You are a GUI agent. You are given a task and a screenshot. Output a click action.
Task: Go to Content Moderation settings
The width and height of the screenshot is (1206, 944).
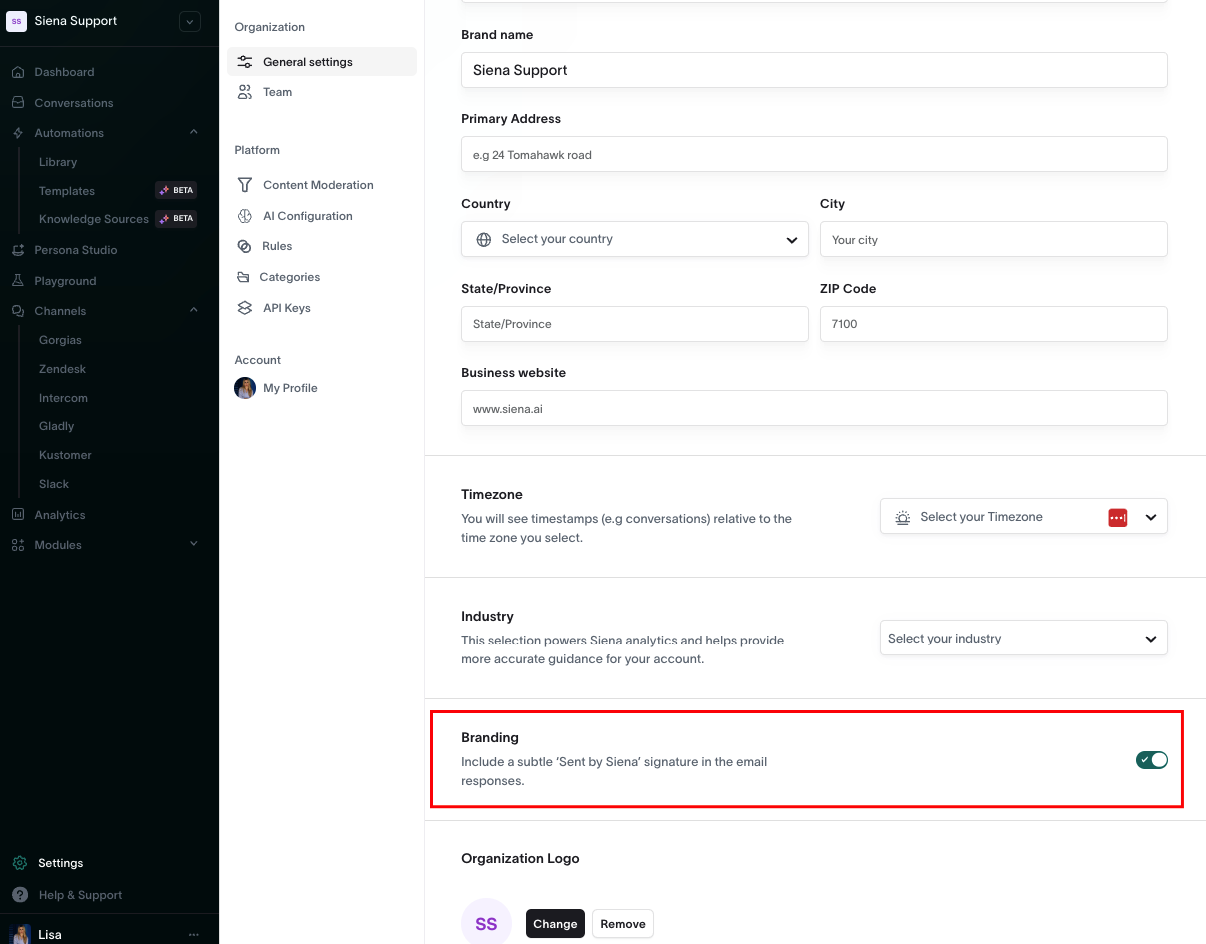(x=318, y=185)
